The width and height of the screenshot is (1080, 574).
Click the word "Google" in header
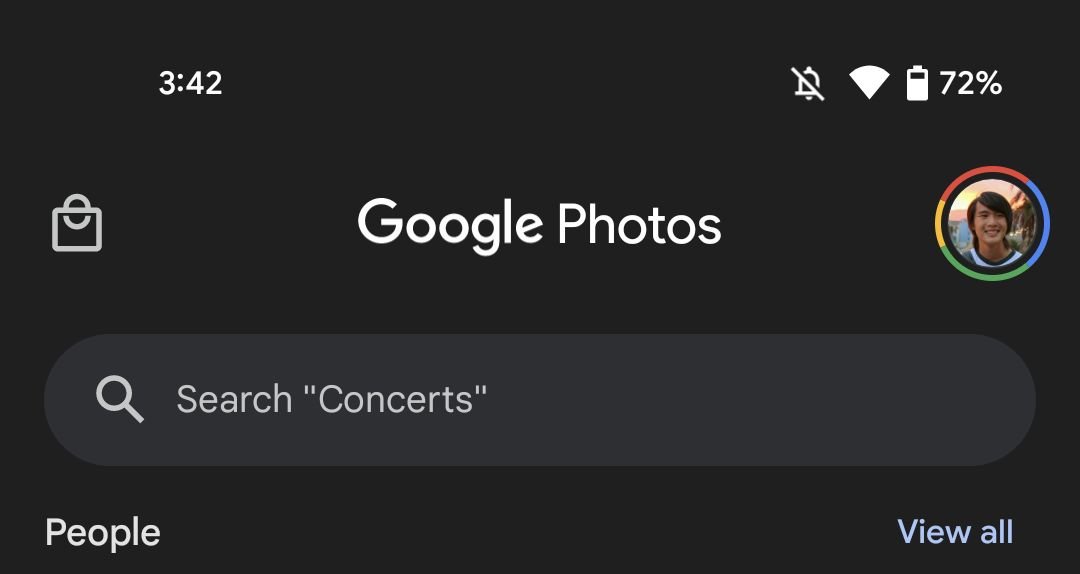[450, 224]
